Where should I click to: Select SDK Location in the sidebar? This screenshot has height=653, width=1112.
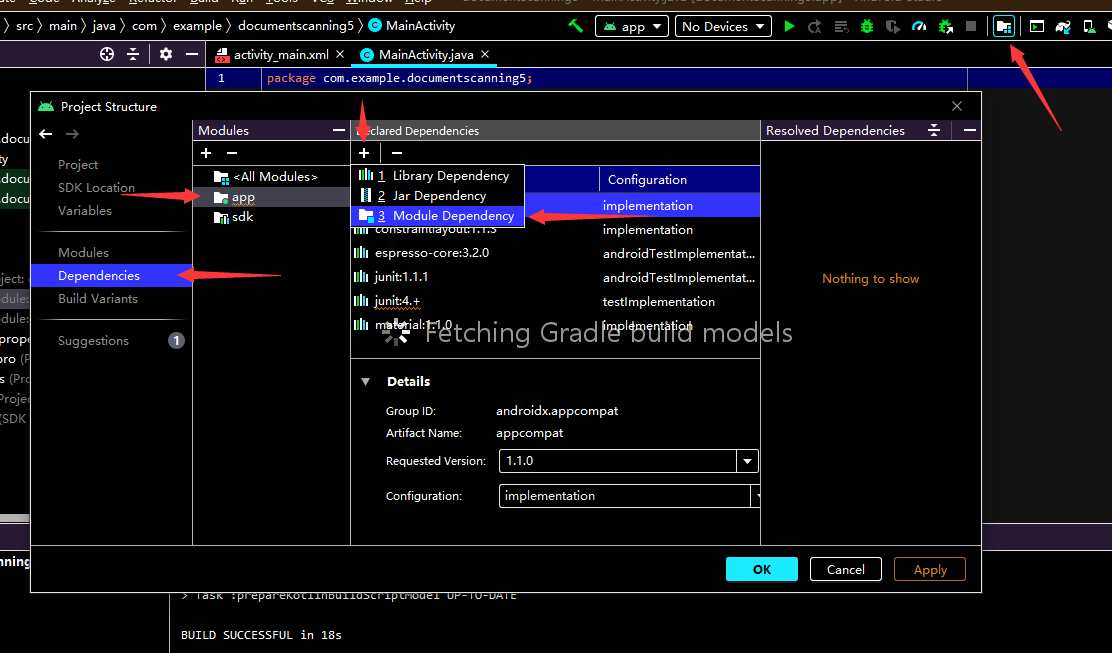[x=96, y=187]
